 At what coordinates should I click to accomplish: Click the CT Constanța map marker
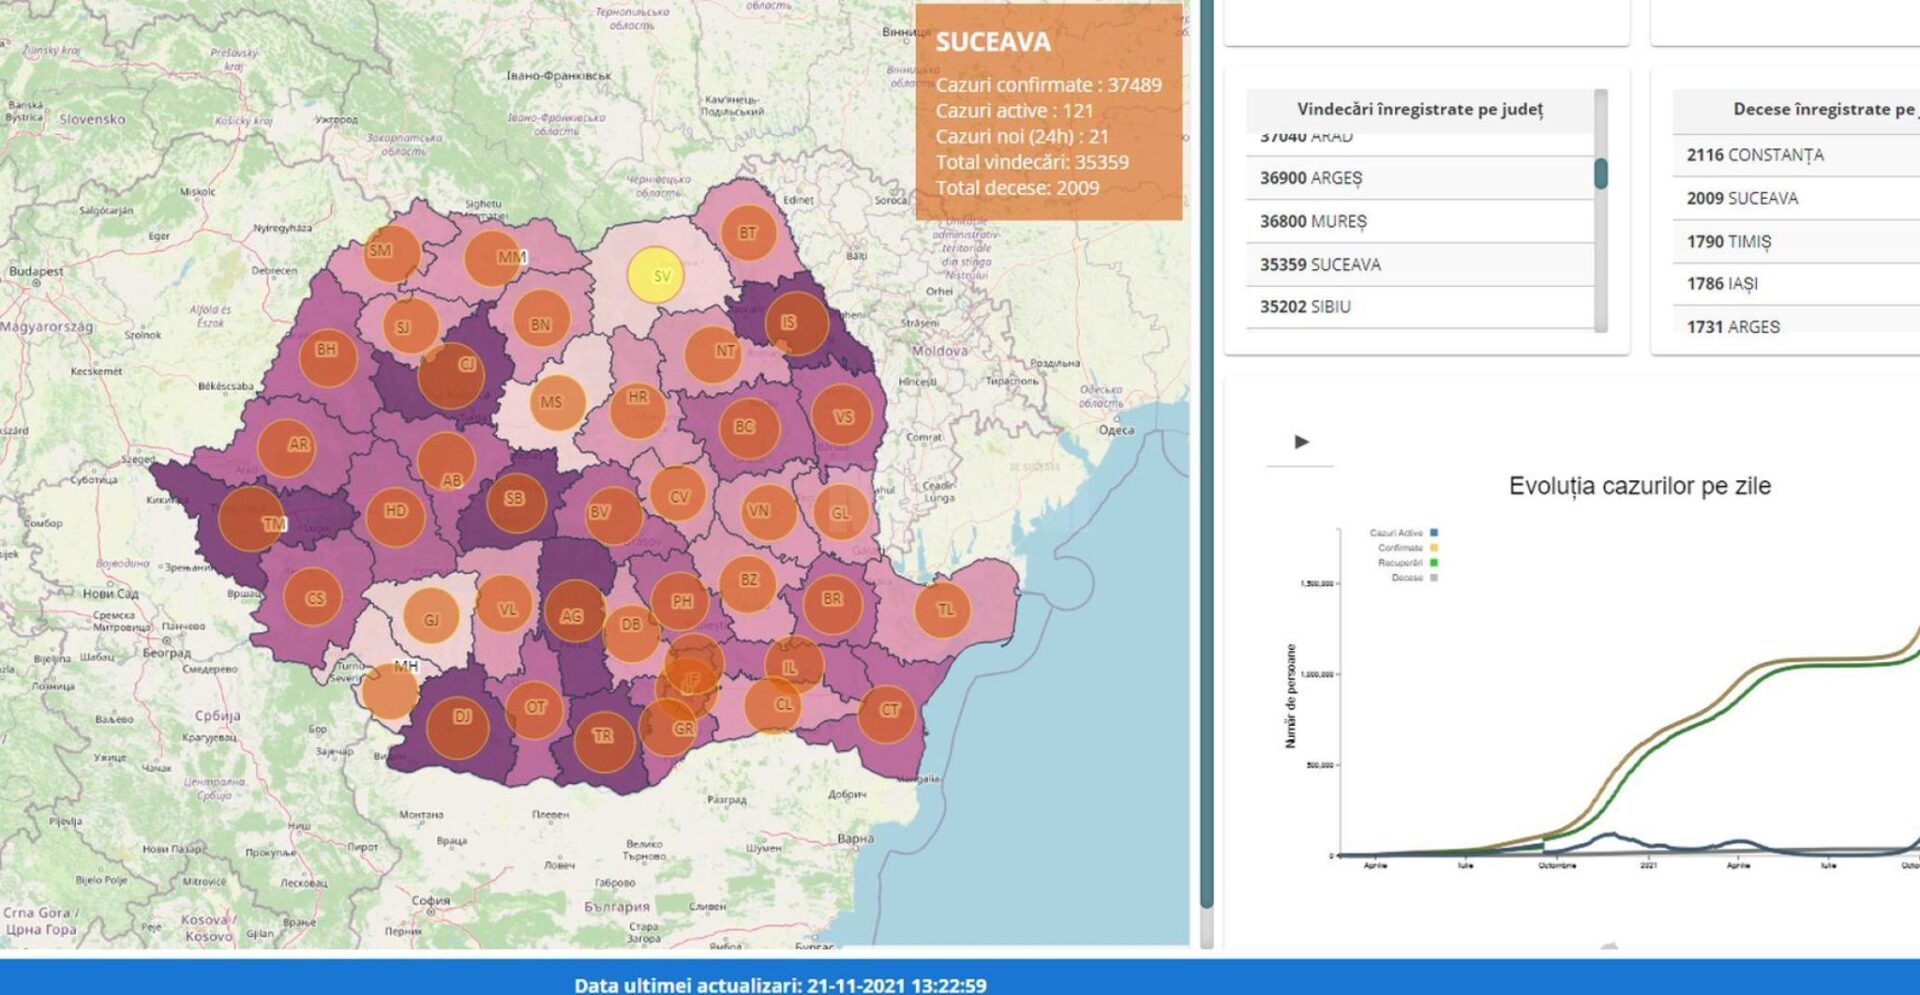(886, 712)
